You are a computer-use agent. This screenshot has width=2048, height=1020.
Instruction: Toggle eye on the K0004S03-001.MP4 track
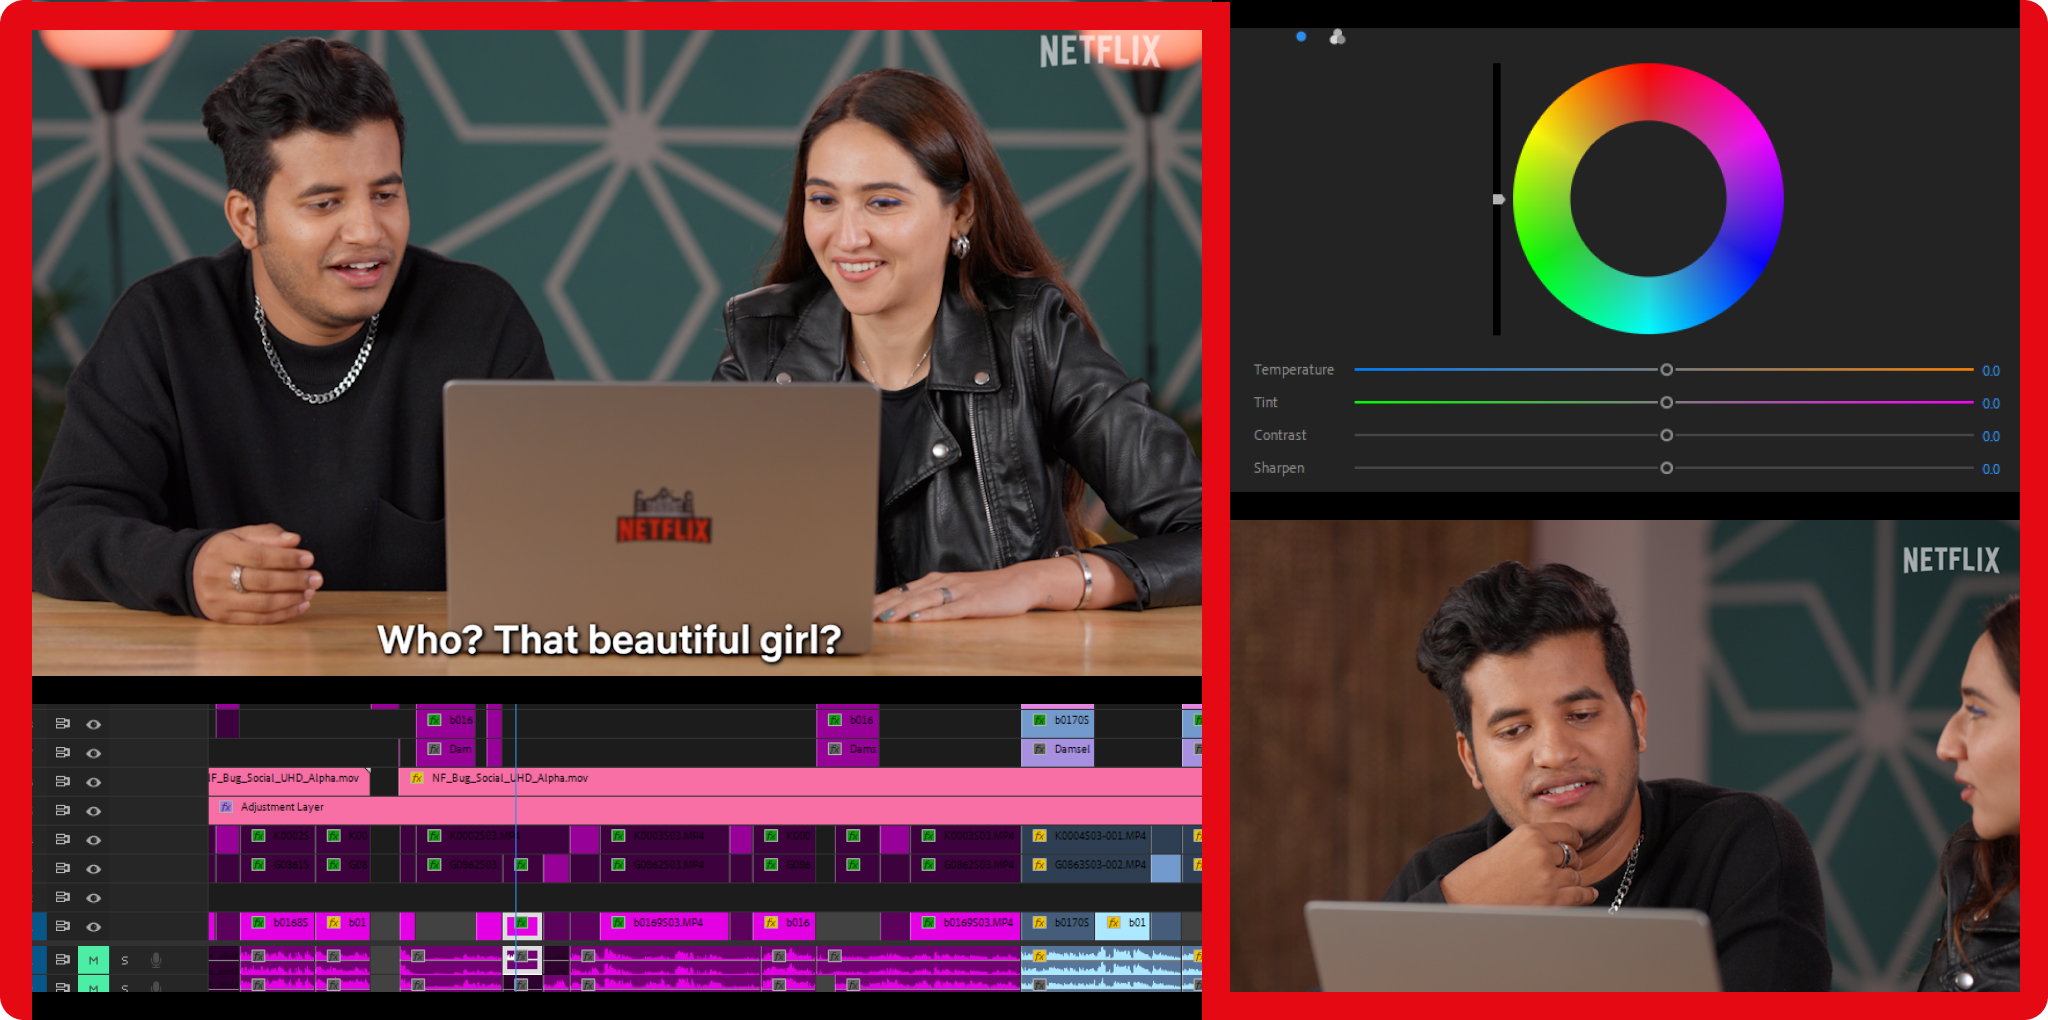point(94,840)
